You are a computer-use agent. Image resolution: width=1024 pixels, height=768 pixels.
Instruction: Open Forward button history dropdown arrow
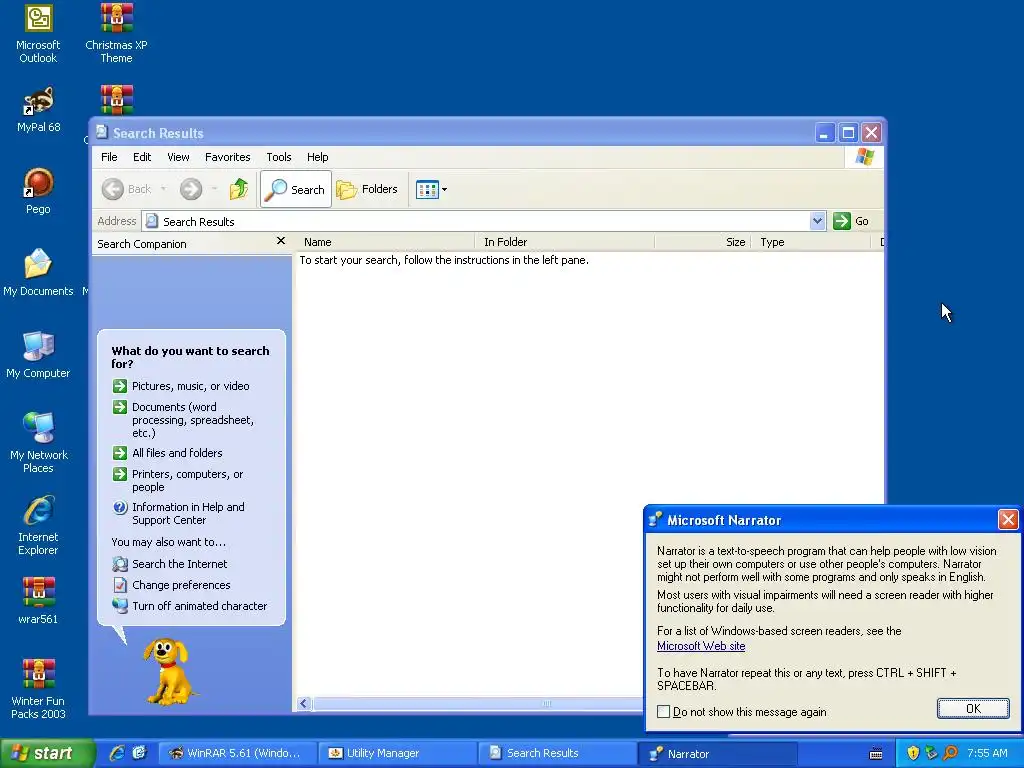pos(214,189)
